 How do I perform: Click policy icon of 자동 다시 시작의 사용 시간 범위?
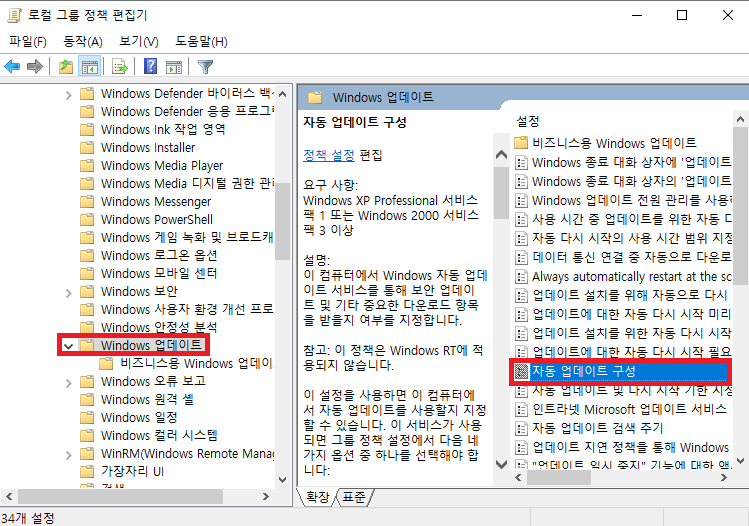pos(521,238)
